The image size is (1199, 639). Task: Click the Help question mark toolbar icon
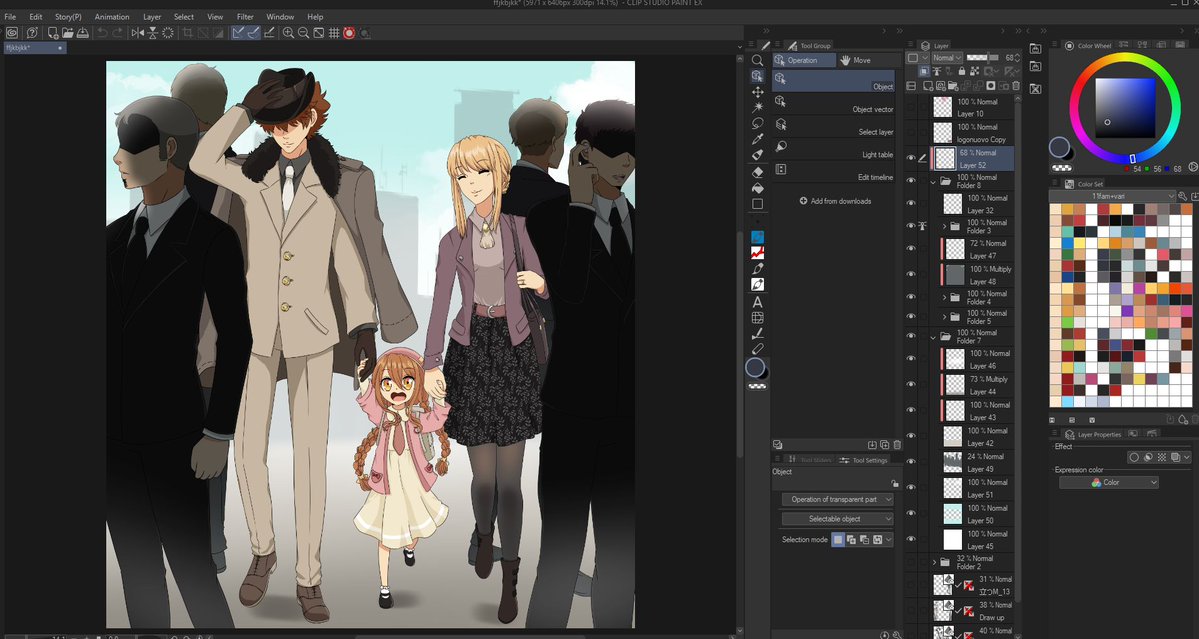point(32,33)
